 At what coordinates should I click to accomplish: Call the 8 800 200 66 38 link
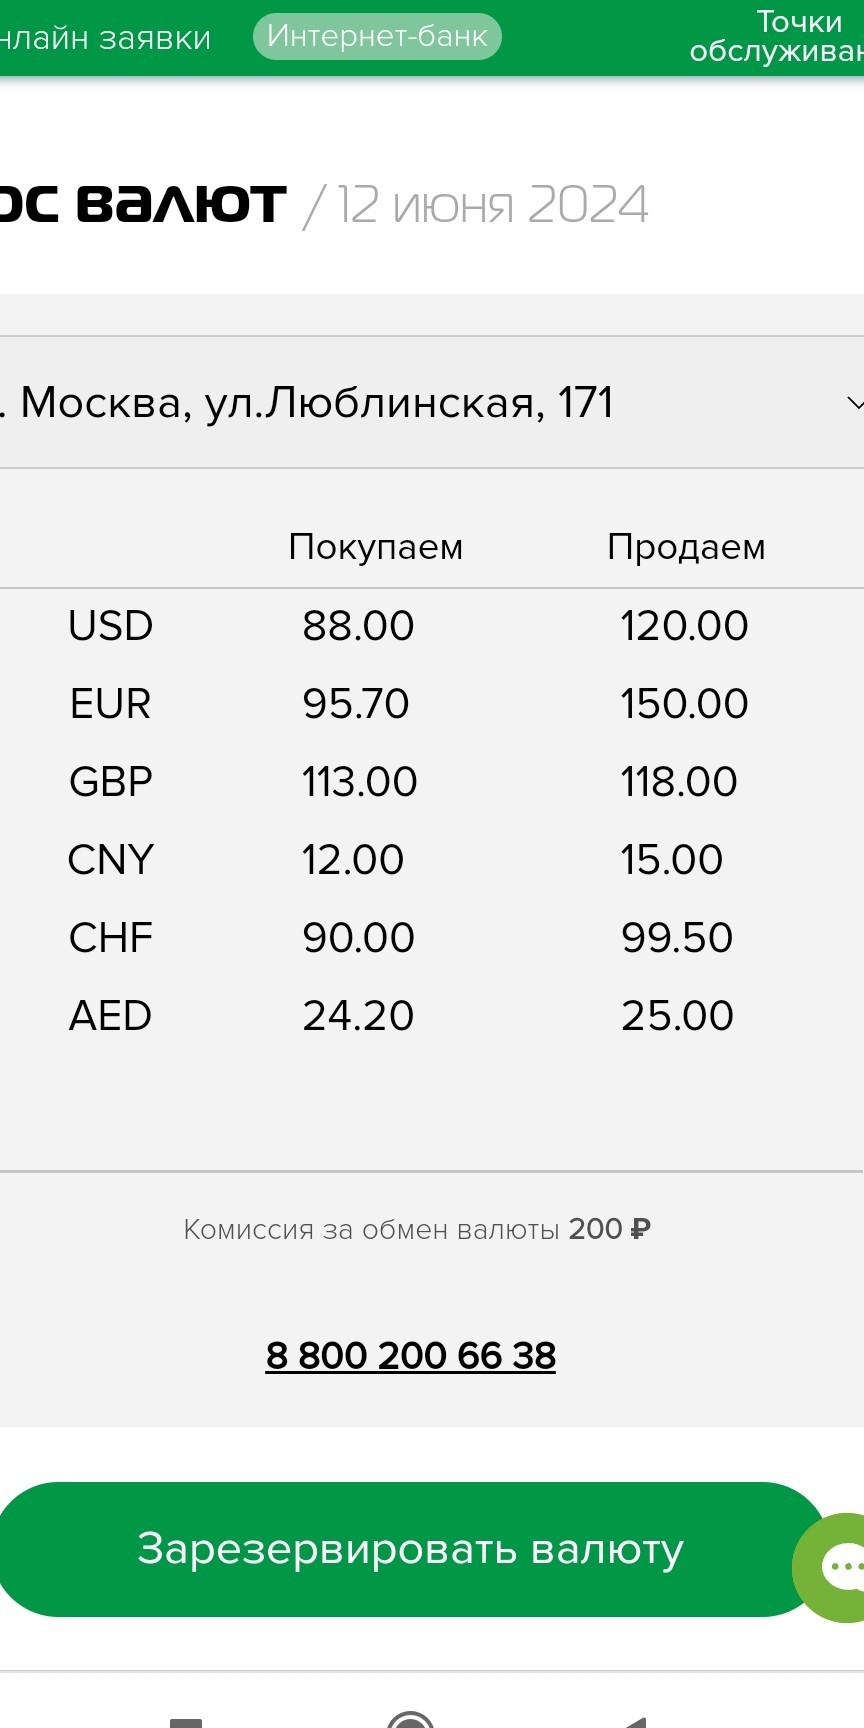coord(410,1356)
